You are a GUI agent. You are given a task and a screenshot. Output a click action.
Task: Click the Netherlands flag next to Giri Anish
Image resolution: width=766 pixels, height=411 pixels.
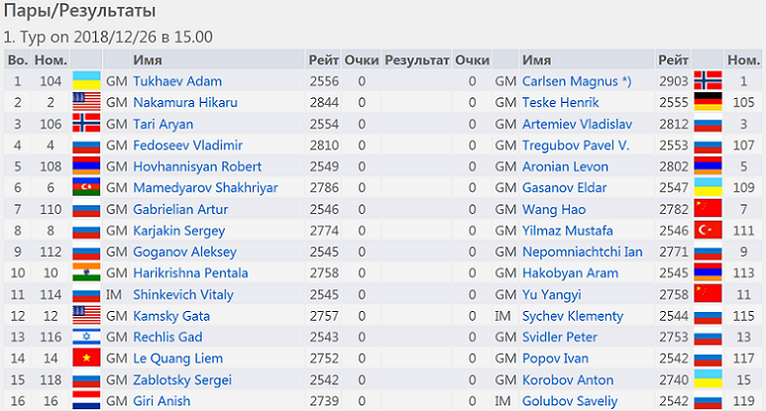click(86, 400)
